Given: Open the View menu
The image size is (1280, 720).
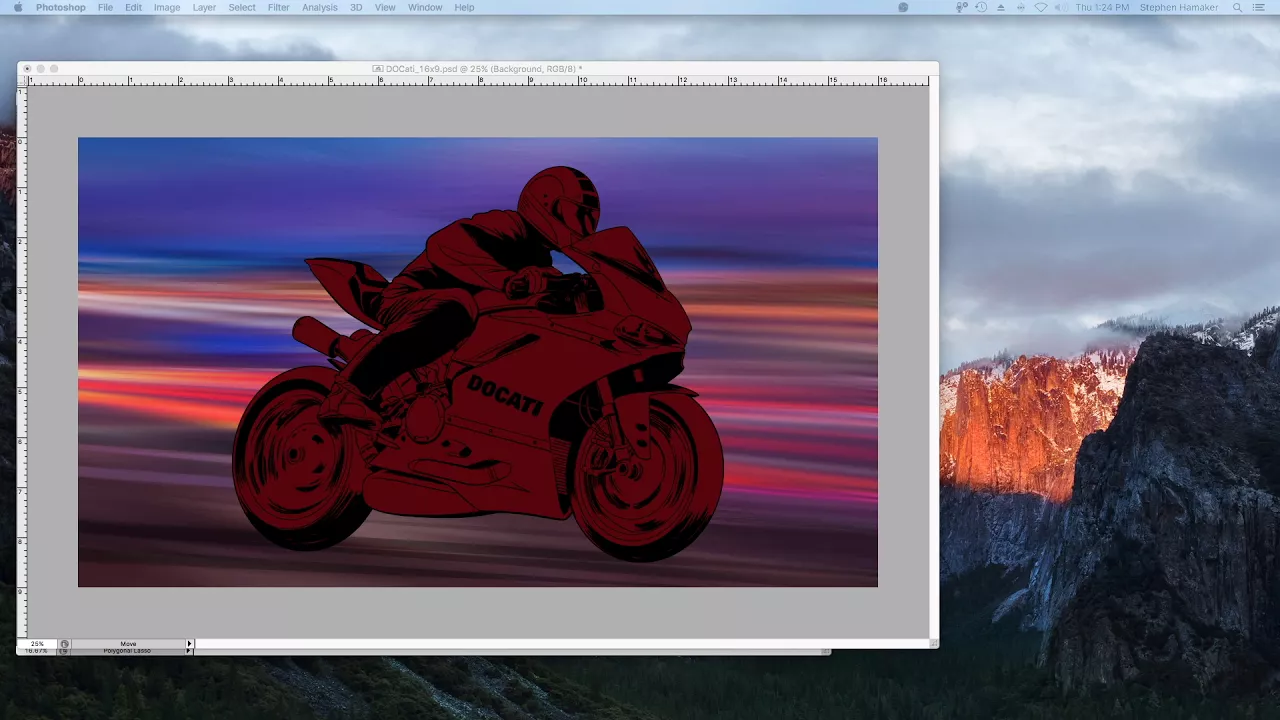Looking at the screenshot, I should (385, 7).
